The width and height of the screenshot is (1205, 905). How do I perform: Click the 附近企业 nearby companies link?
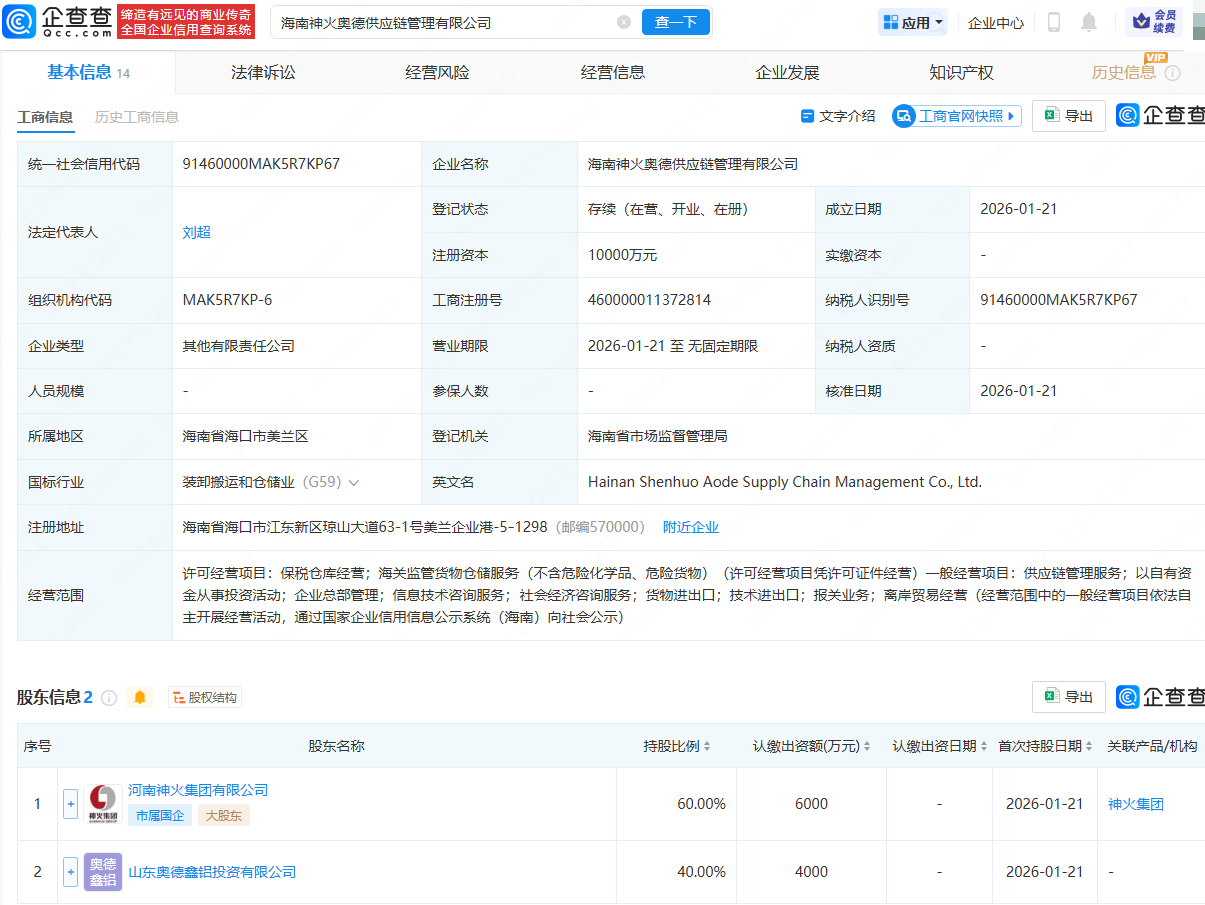click(x=691, y=526)
